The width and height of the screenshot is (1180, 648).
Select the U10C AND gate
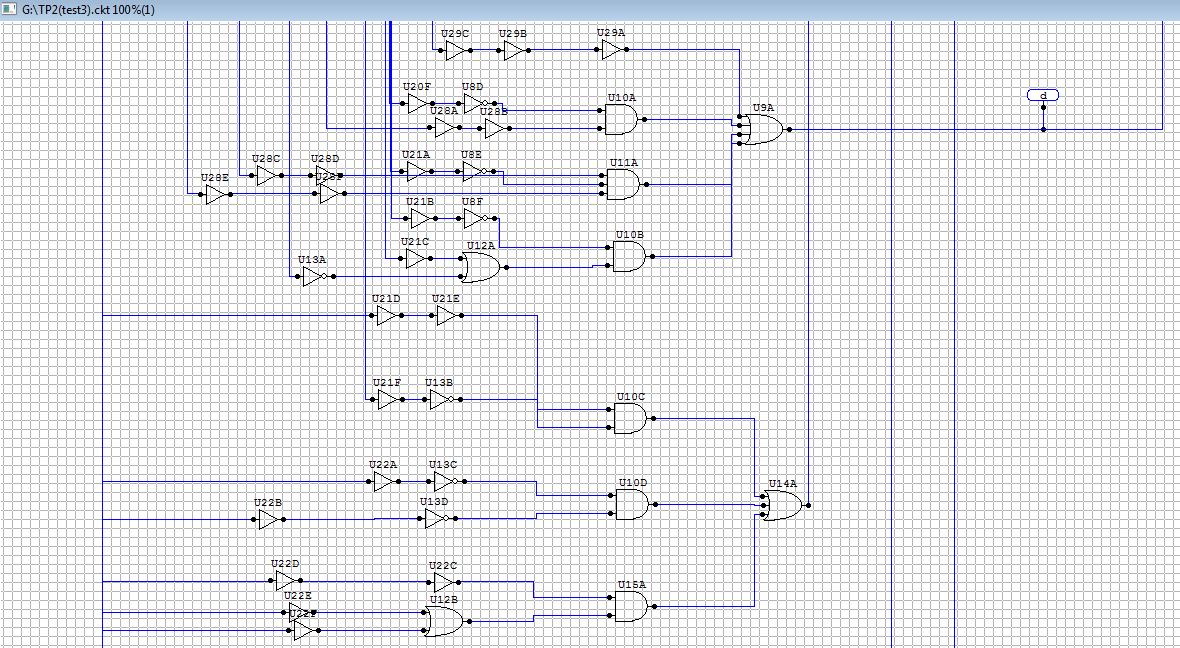(x=629, y=419)
